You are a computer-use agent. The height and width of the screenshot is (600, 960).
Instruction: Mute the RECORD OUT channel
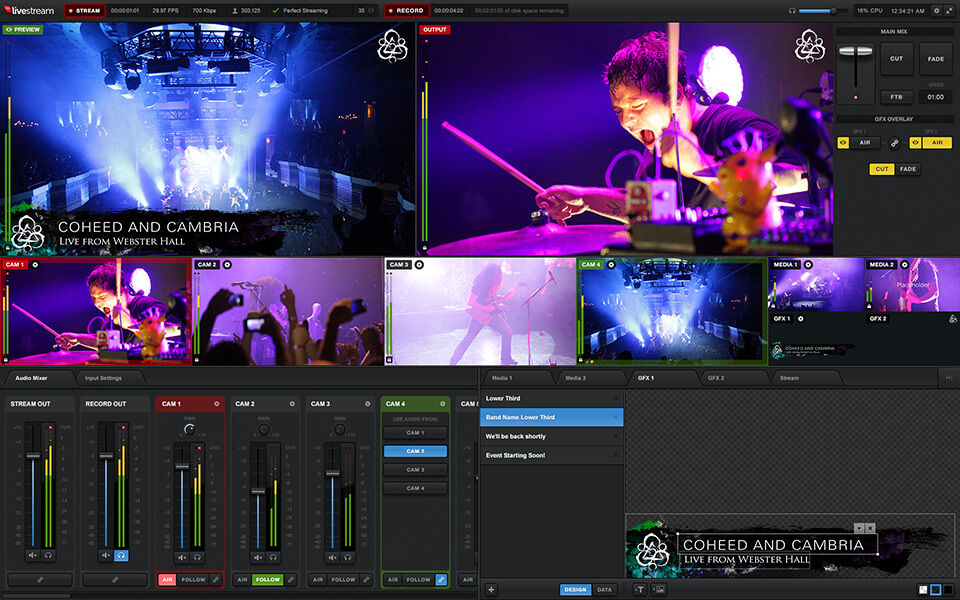pyautogui.click(x=107, y=555)
